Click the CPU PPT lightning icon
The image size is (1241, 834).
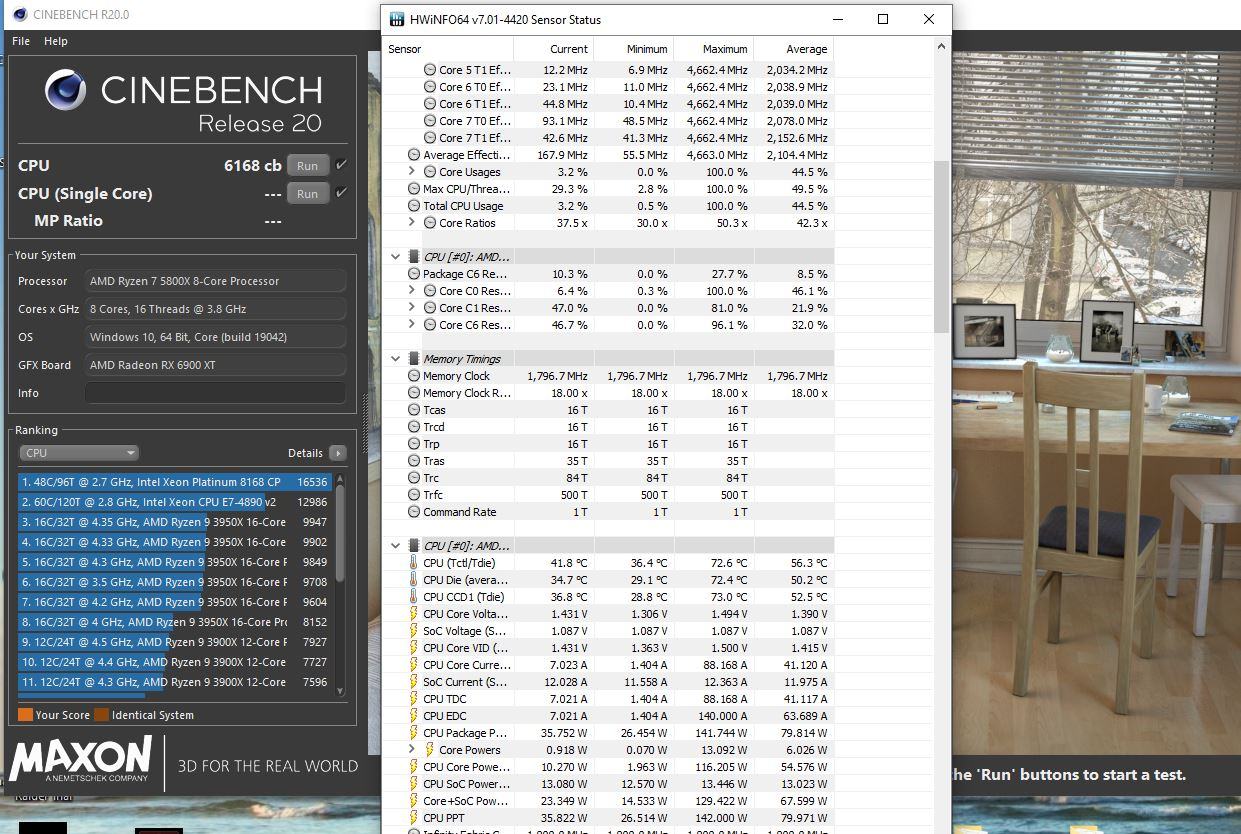(413, 818)
